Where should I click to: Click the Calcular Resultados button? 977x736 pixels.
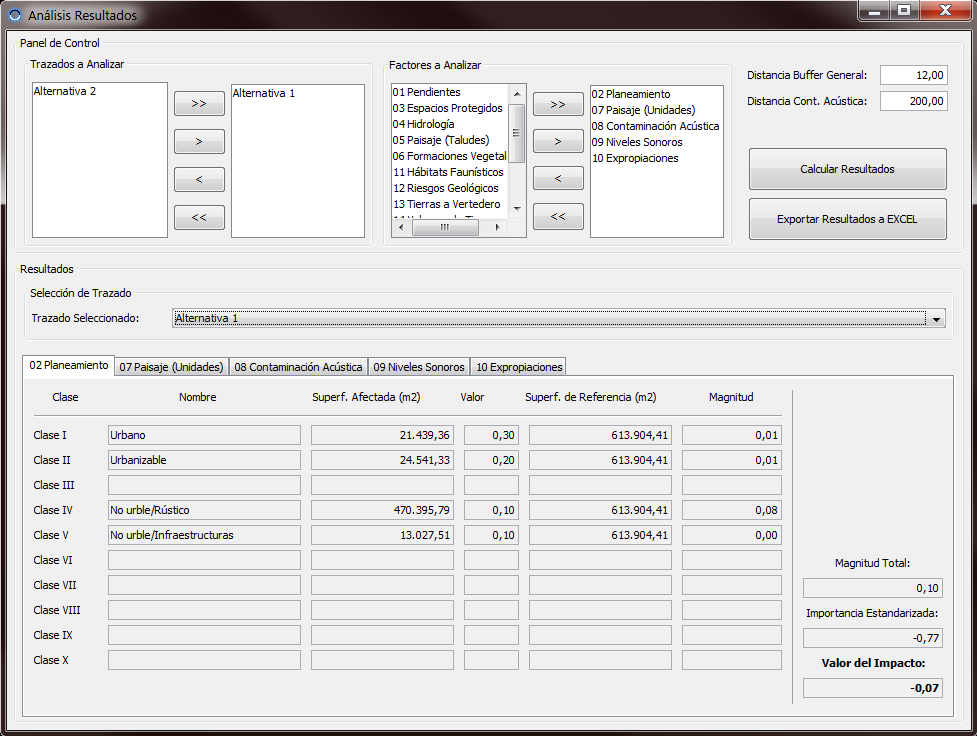pos(847,169)
